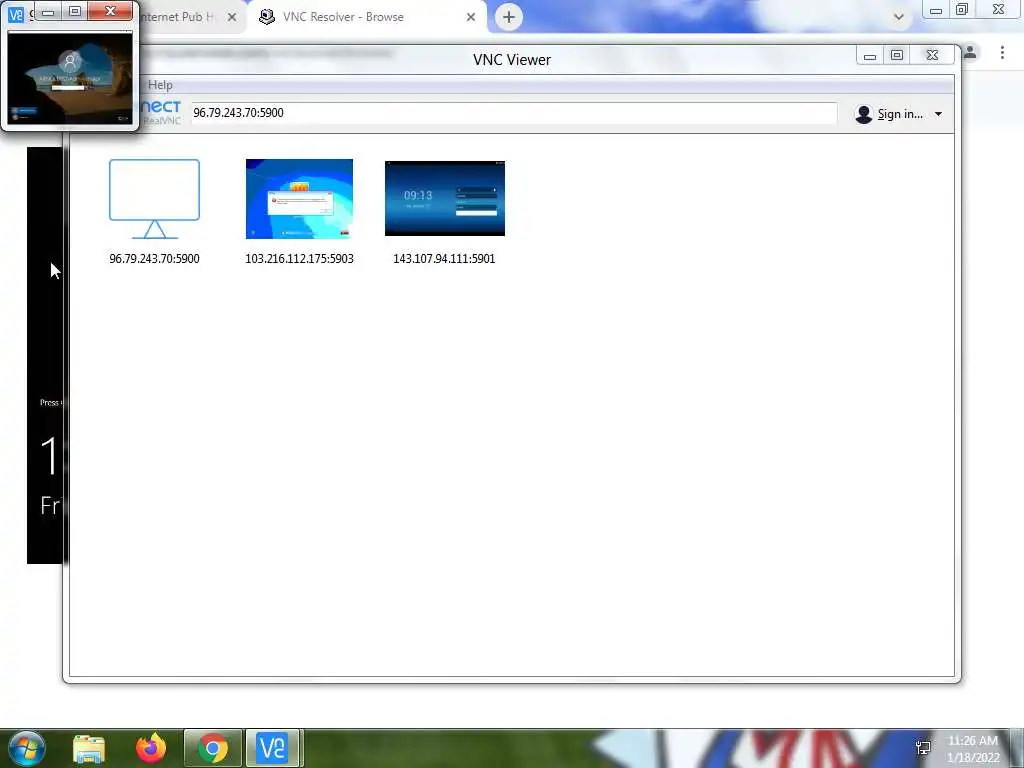Launch Firefox from the taskbar
This screenshot has width=1024, height=768.
click(x=151, y=748)
